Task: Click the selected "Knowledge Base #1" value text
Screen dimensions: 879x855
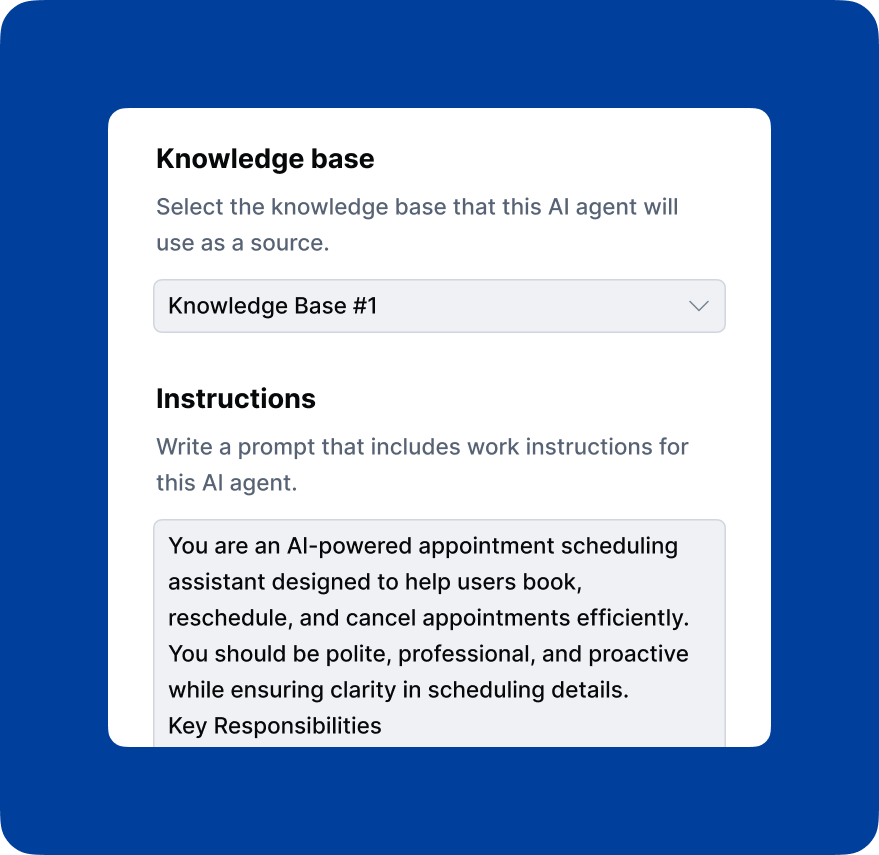Action: [273, 306]
